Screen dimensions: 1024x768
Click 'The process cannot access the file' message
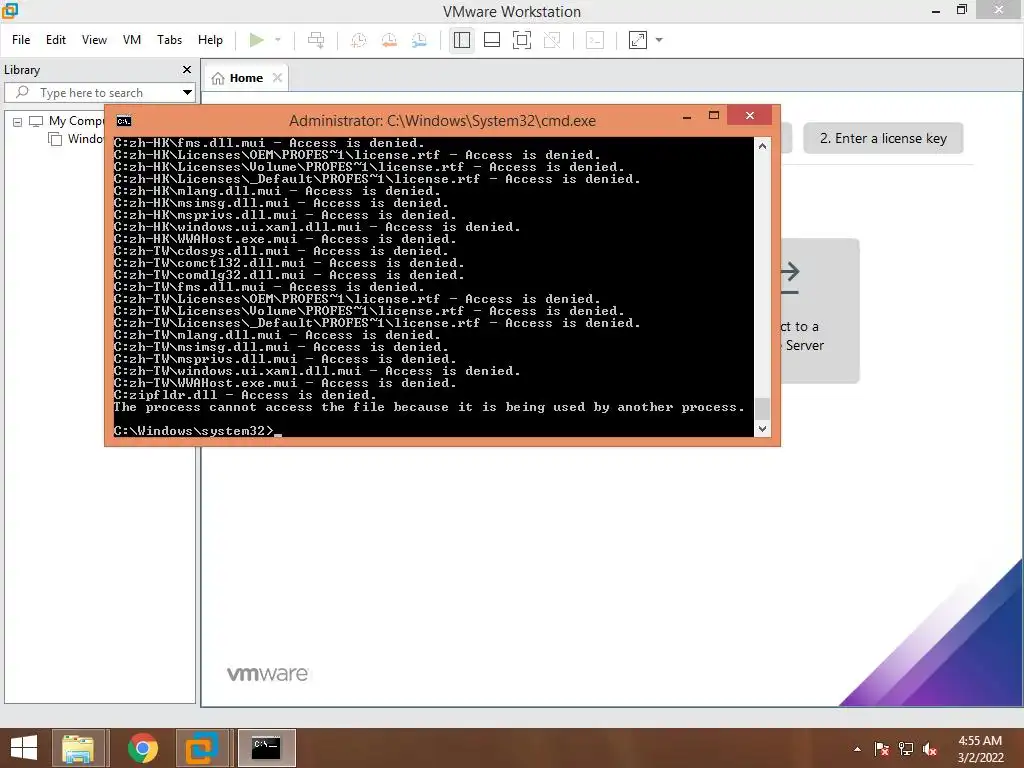[x=429, y=407]
